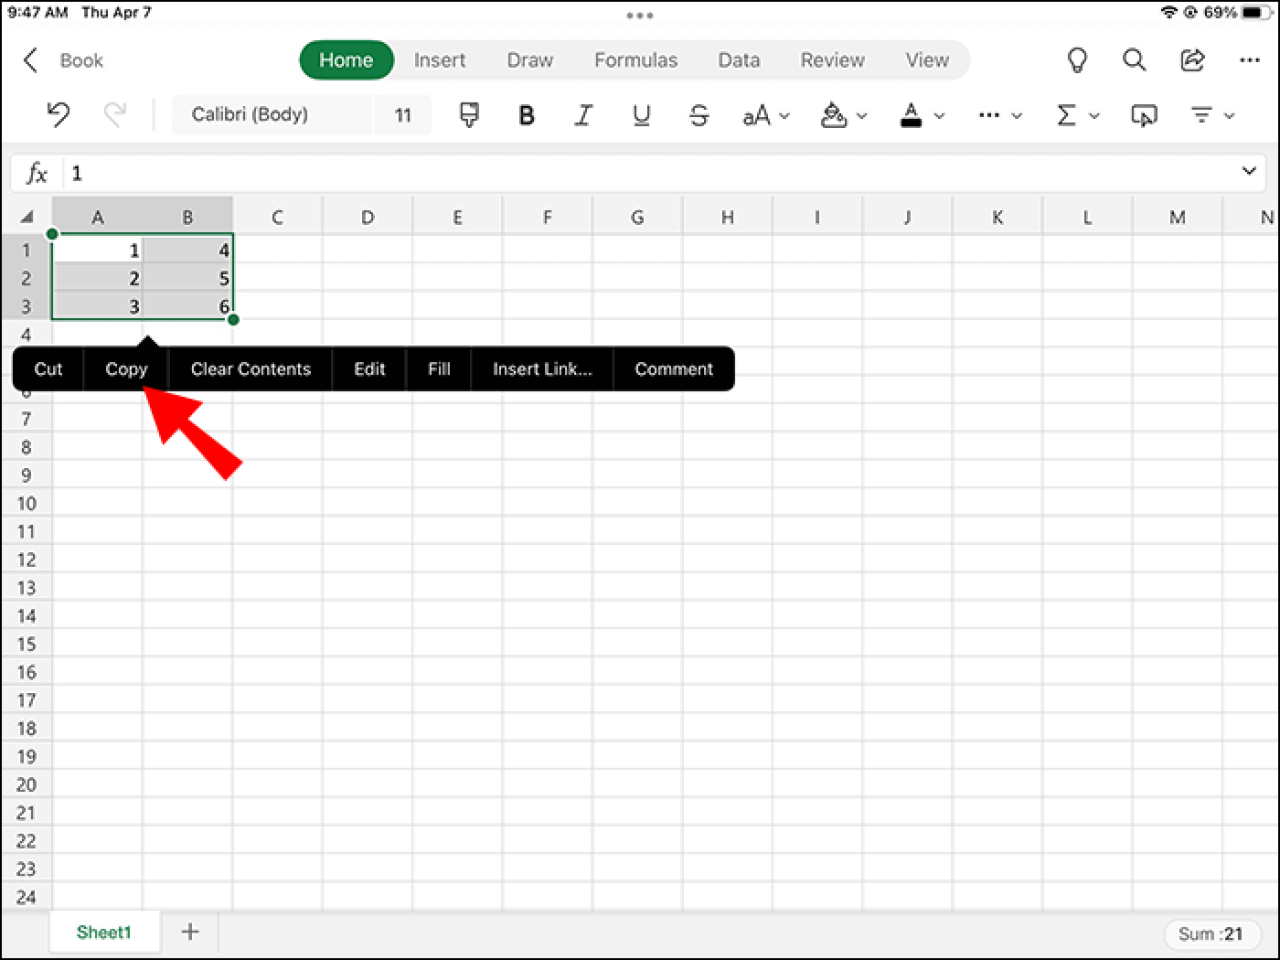The image size is (1280, 960).
Task: Add a new sheet with the plus button
Action: pos(189,931)
